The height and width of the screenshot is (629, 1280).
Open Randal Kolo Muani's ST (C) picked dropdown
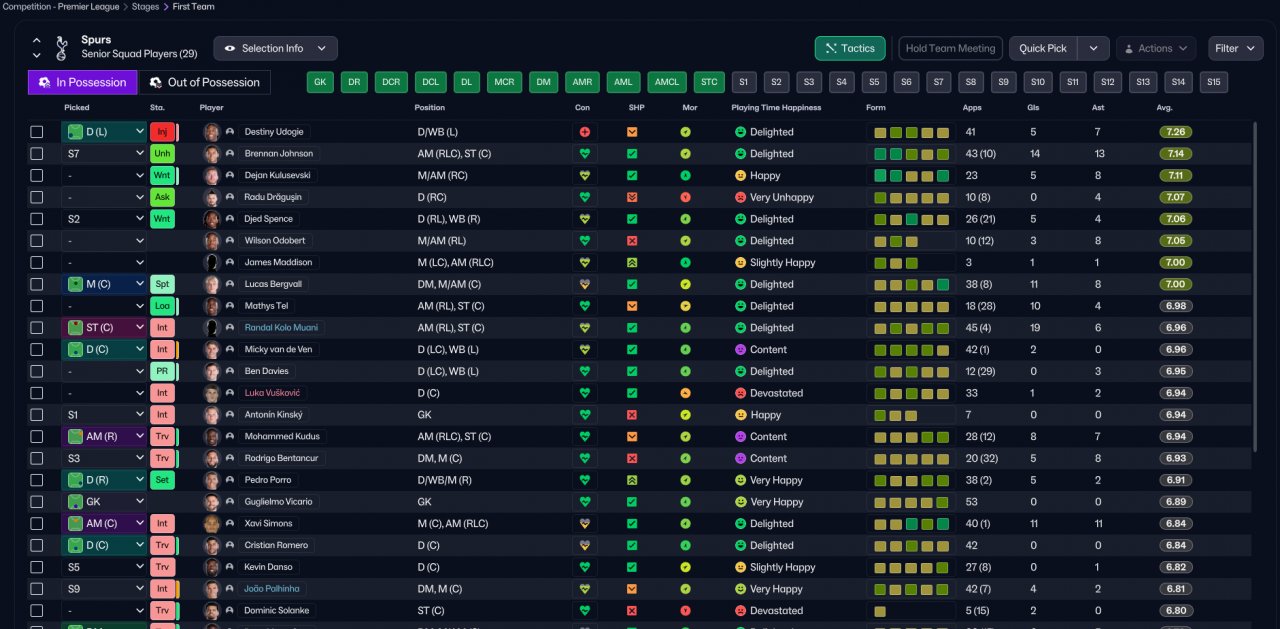(x=104, y=328)
